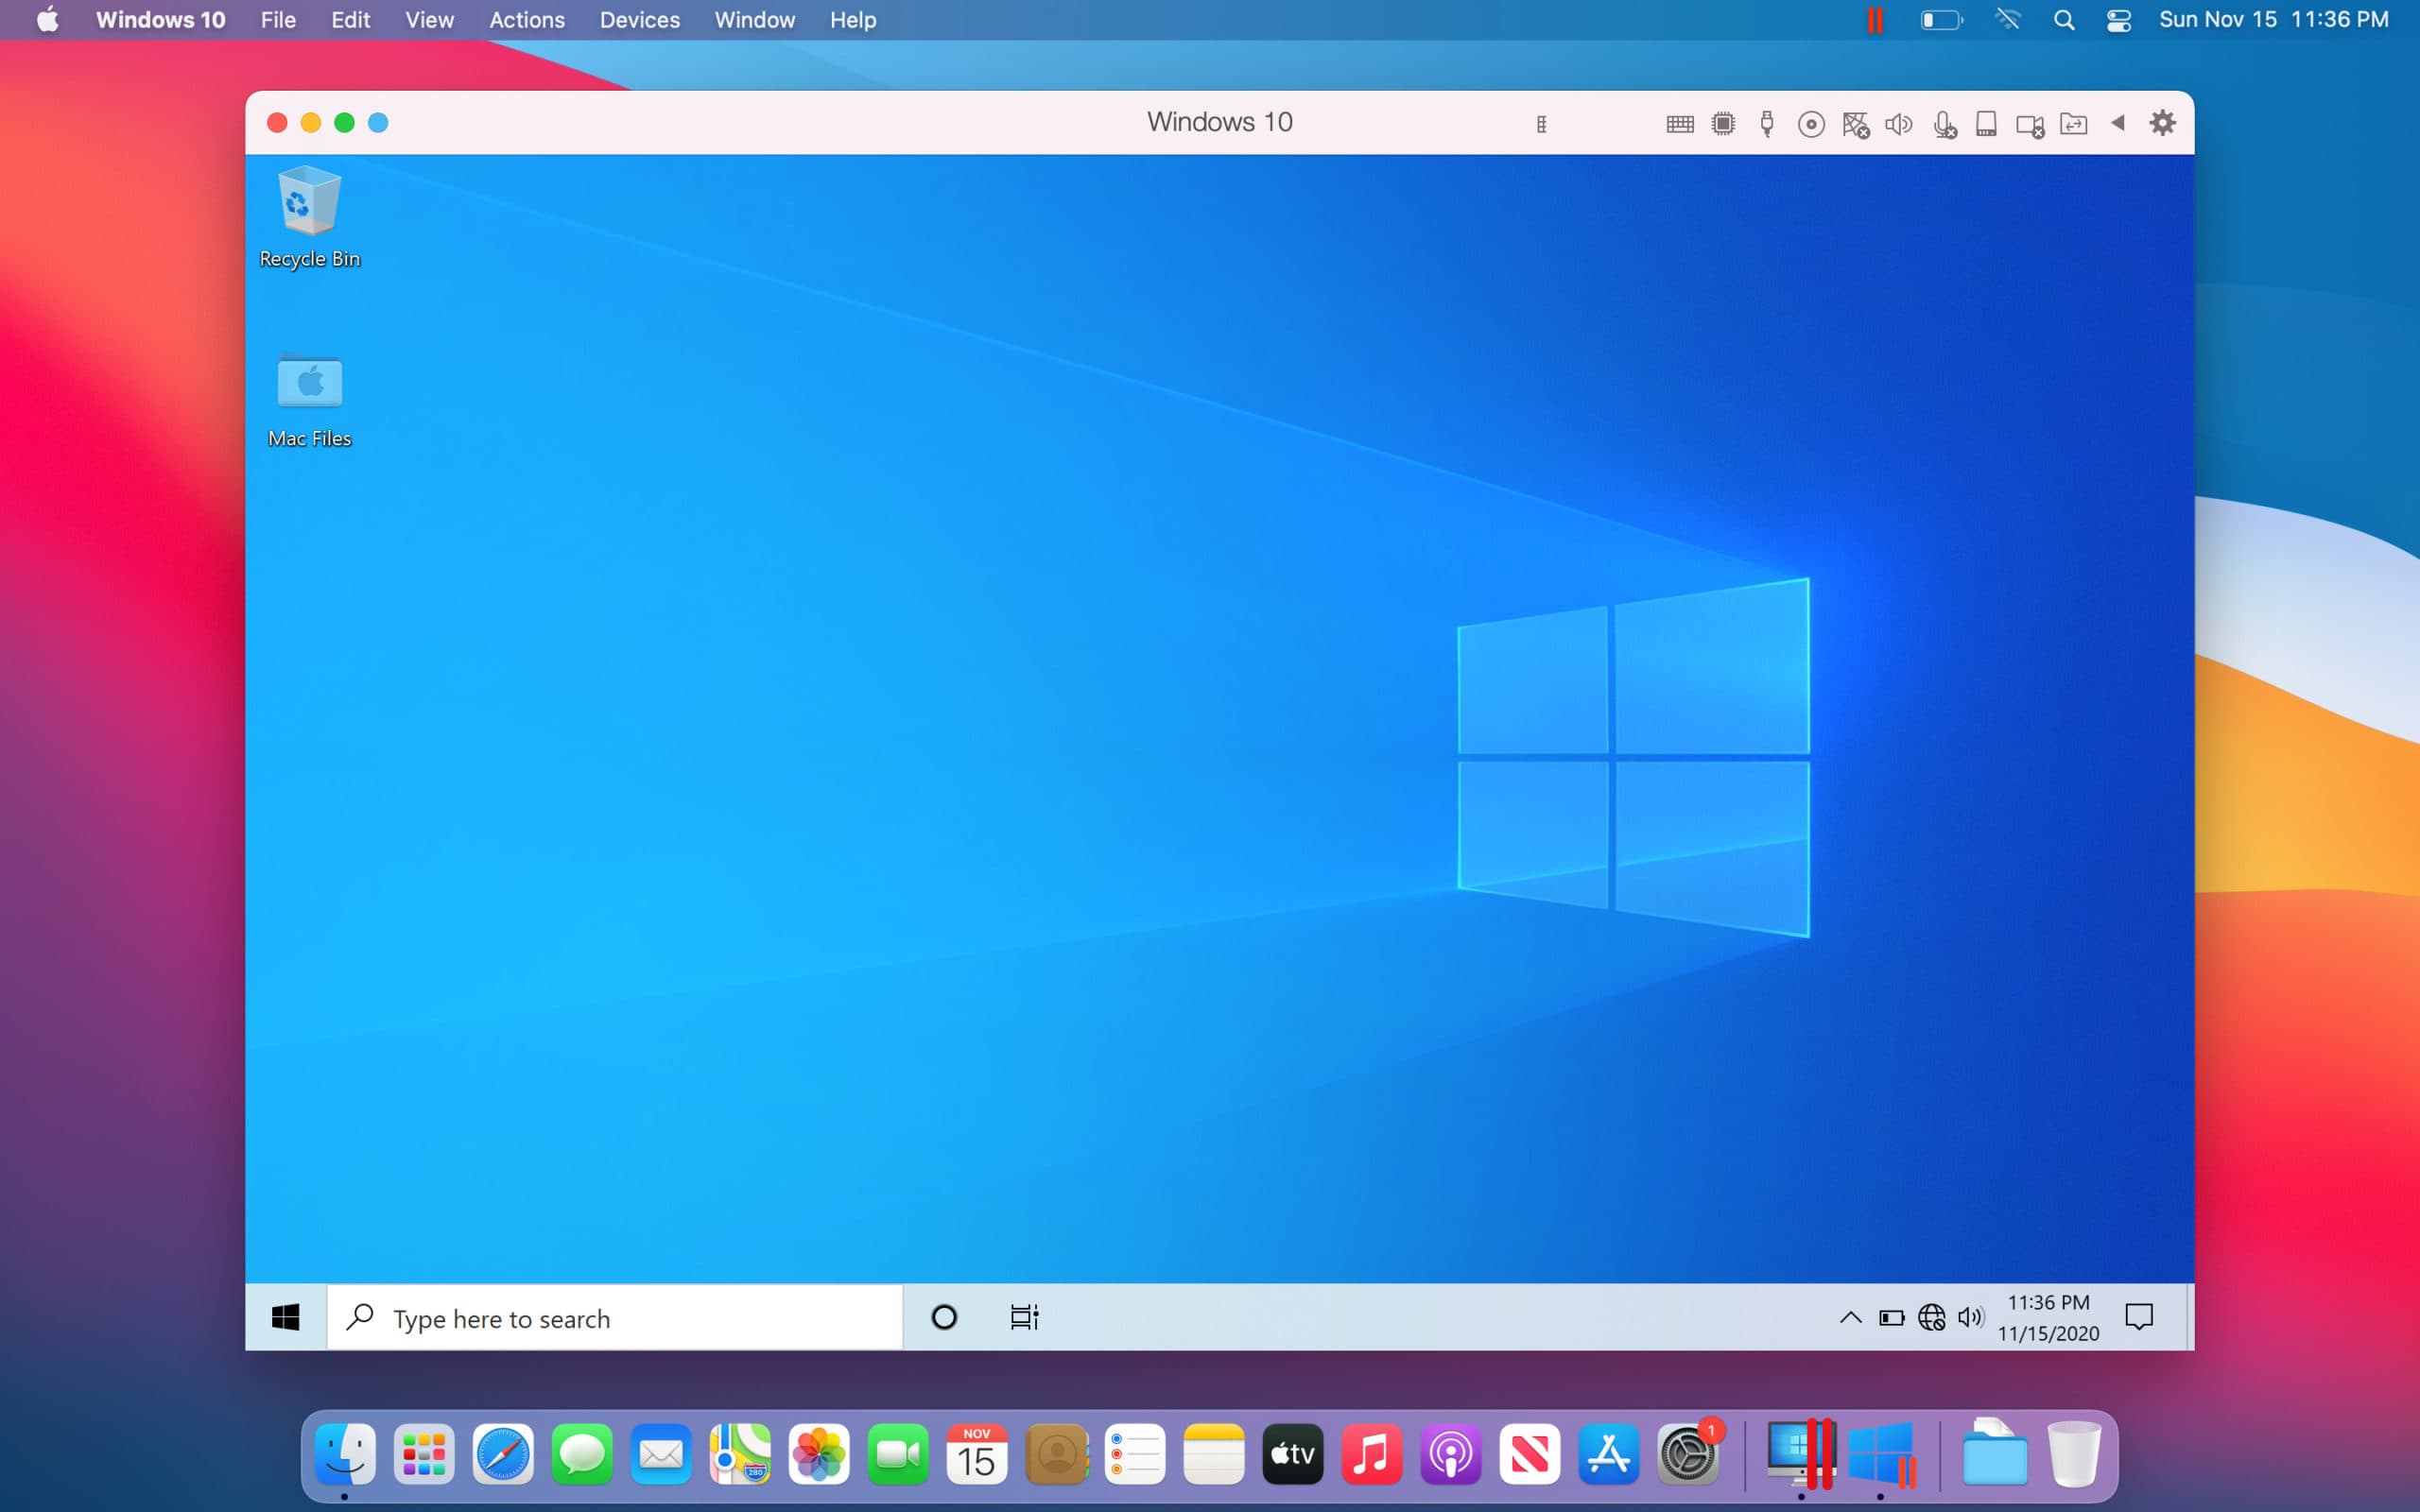Open the Devices menu
Viewport: 2420px width, 1512px height.
[639, 19]
